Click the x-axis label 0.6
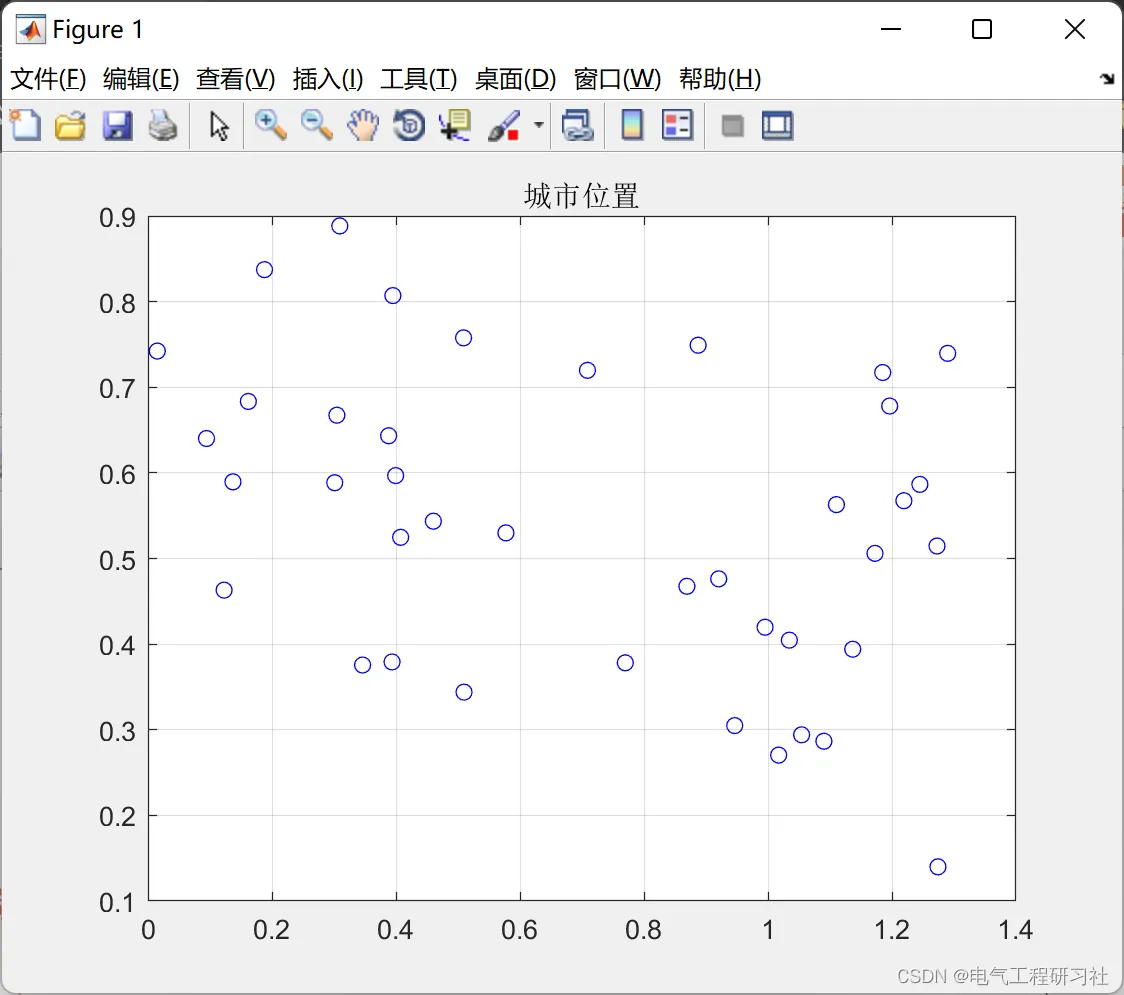 coord(520,930)
